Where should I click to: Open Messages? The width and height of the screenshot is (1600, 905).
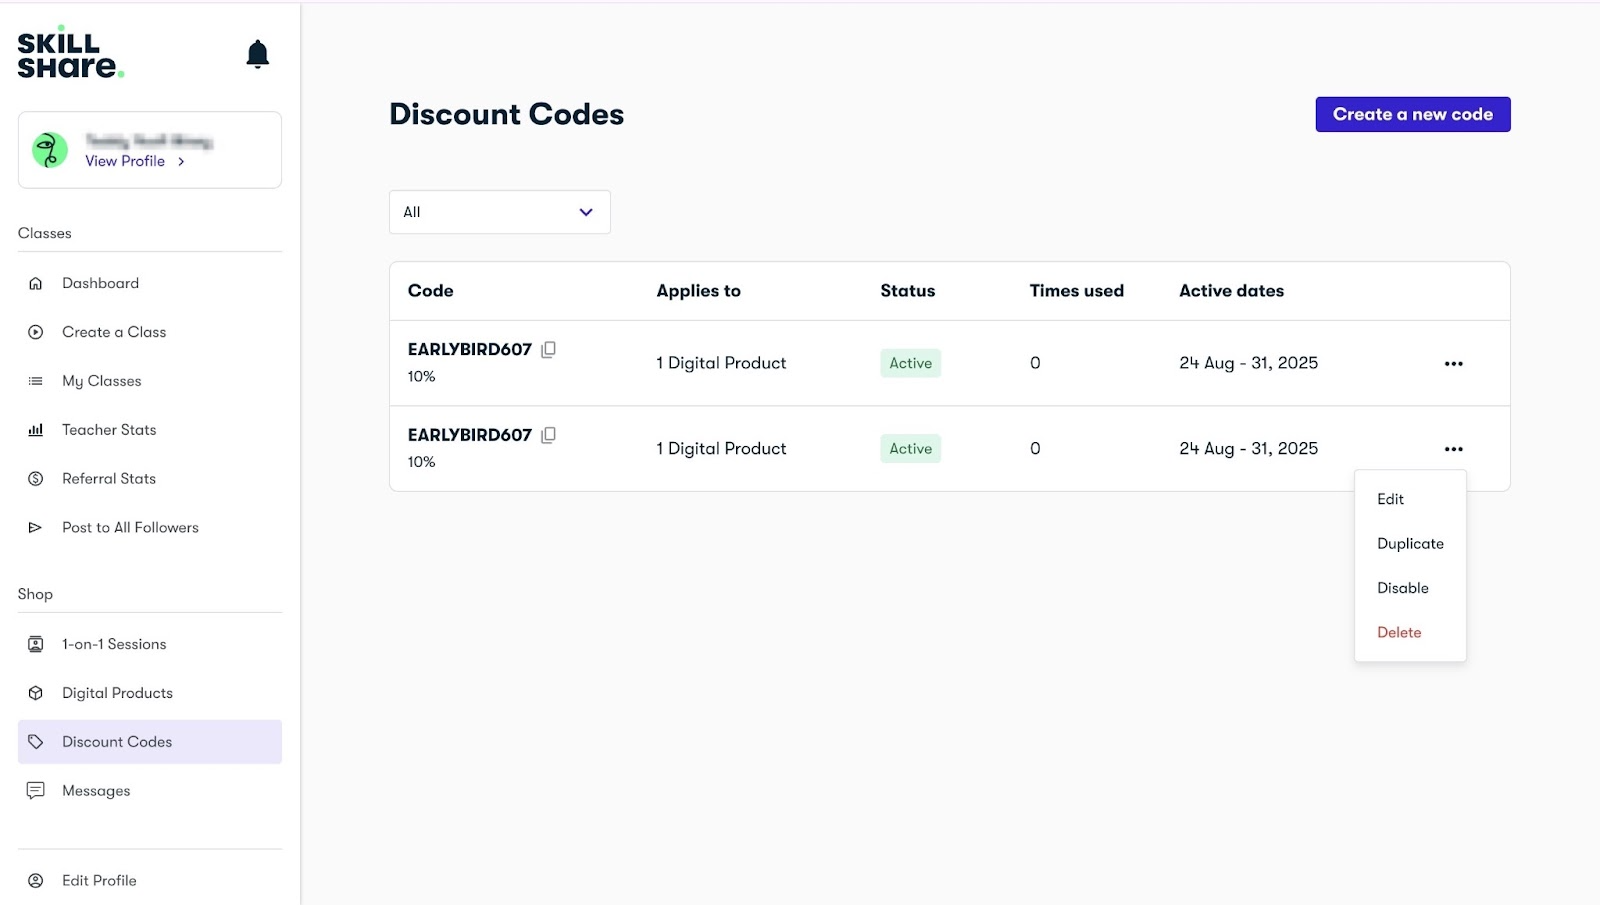click(x=96, y=791)
